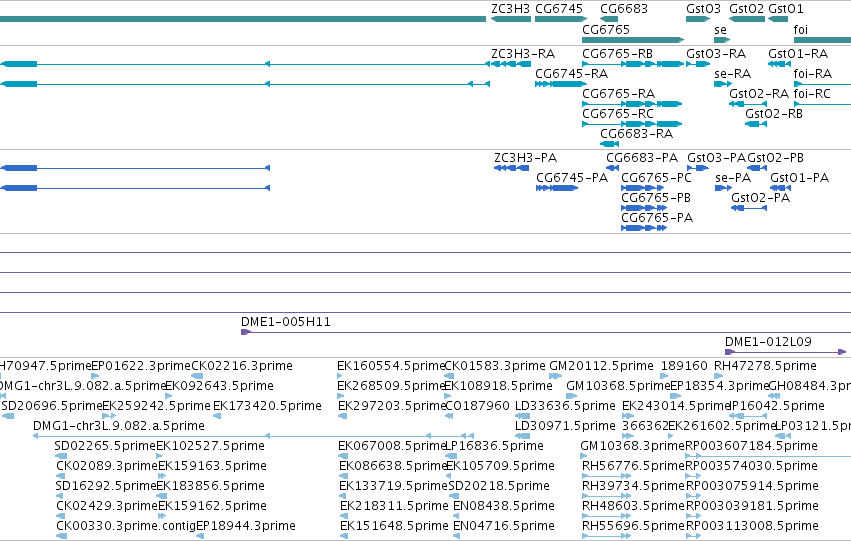Open the GM20112.5prime EST label
The image size is (851, 541).
click(x=601, y=366)
